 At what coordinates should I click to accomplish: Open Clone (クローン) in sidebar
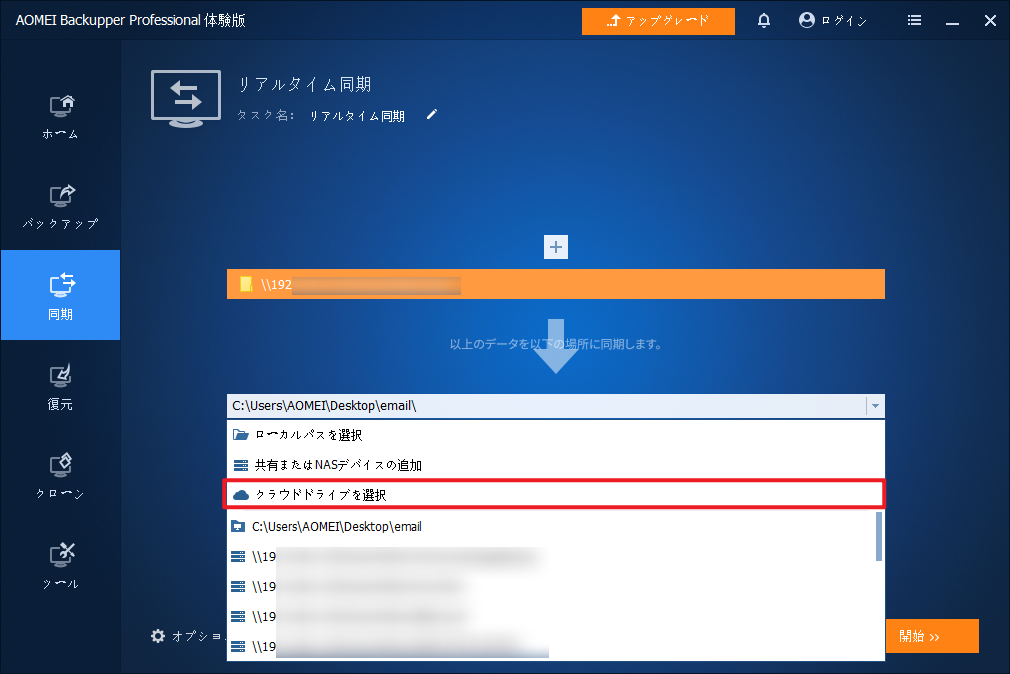(x=60, y=476)
